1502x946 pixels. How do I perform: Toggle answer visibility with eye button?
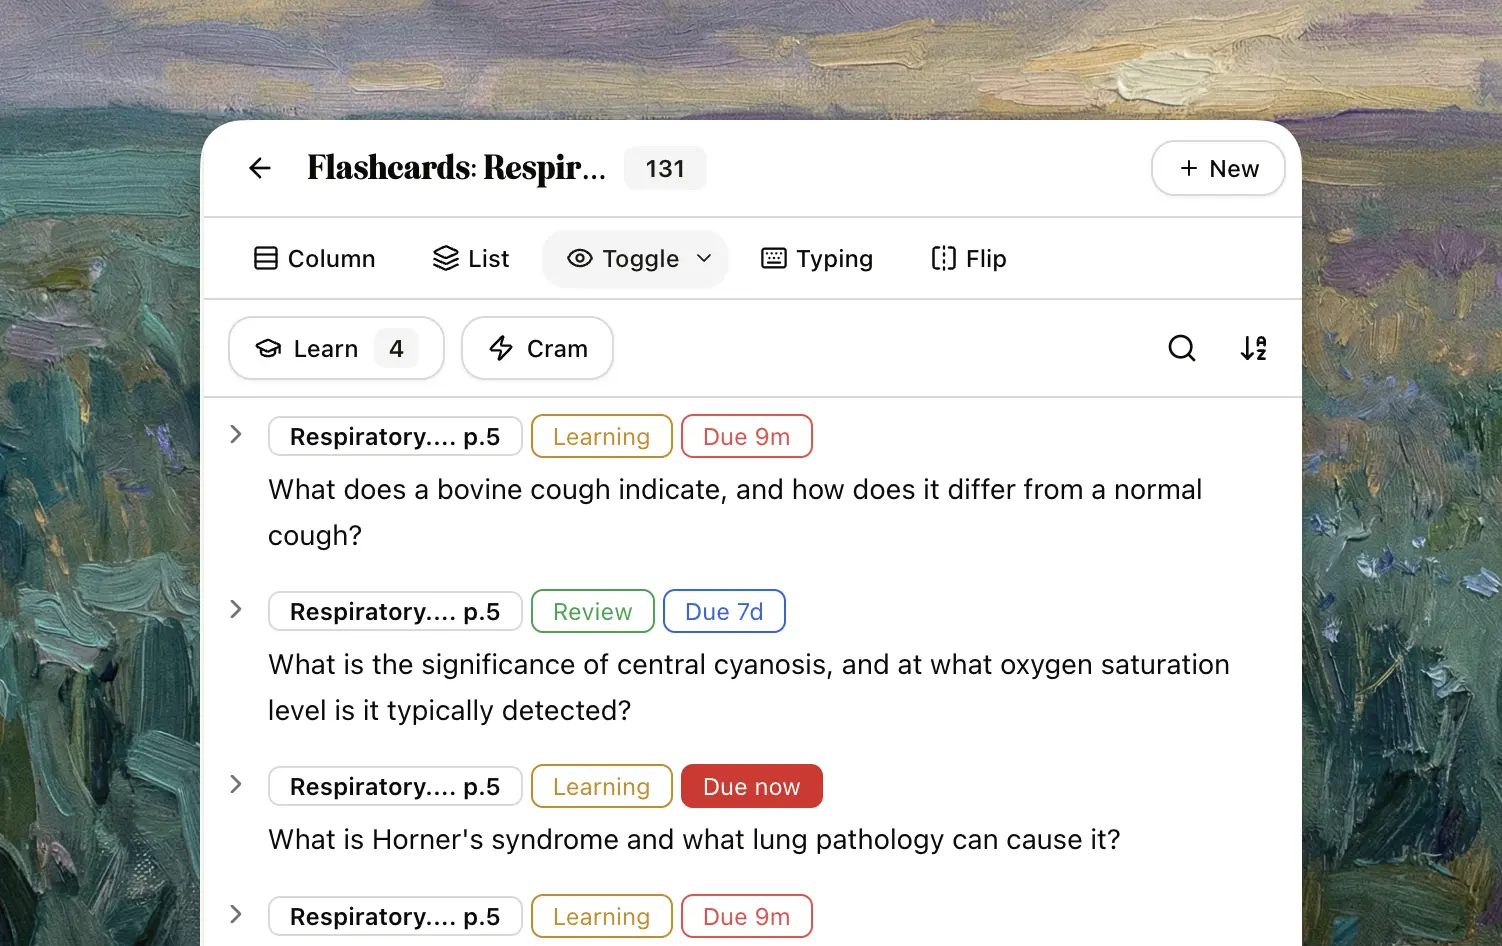click(x=623, y=259)
